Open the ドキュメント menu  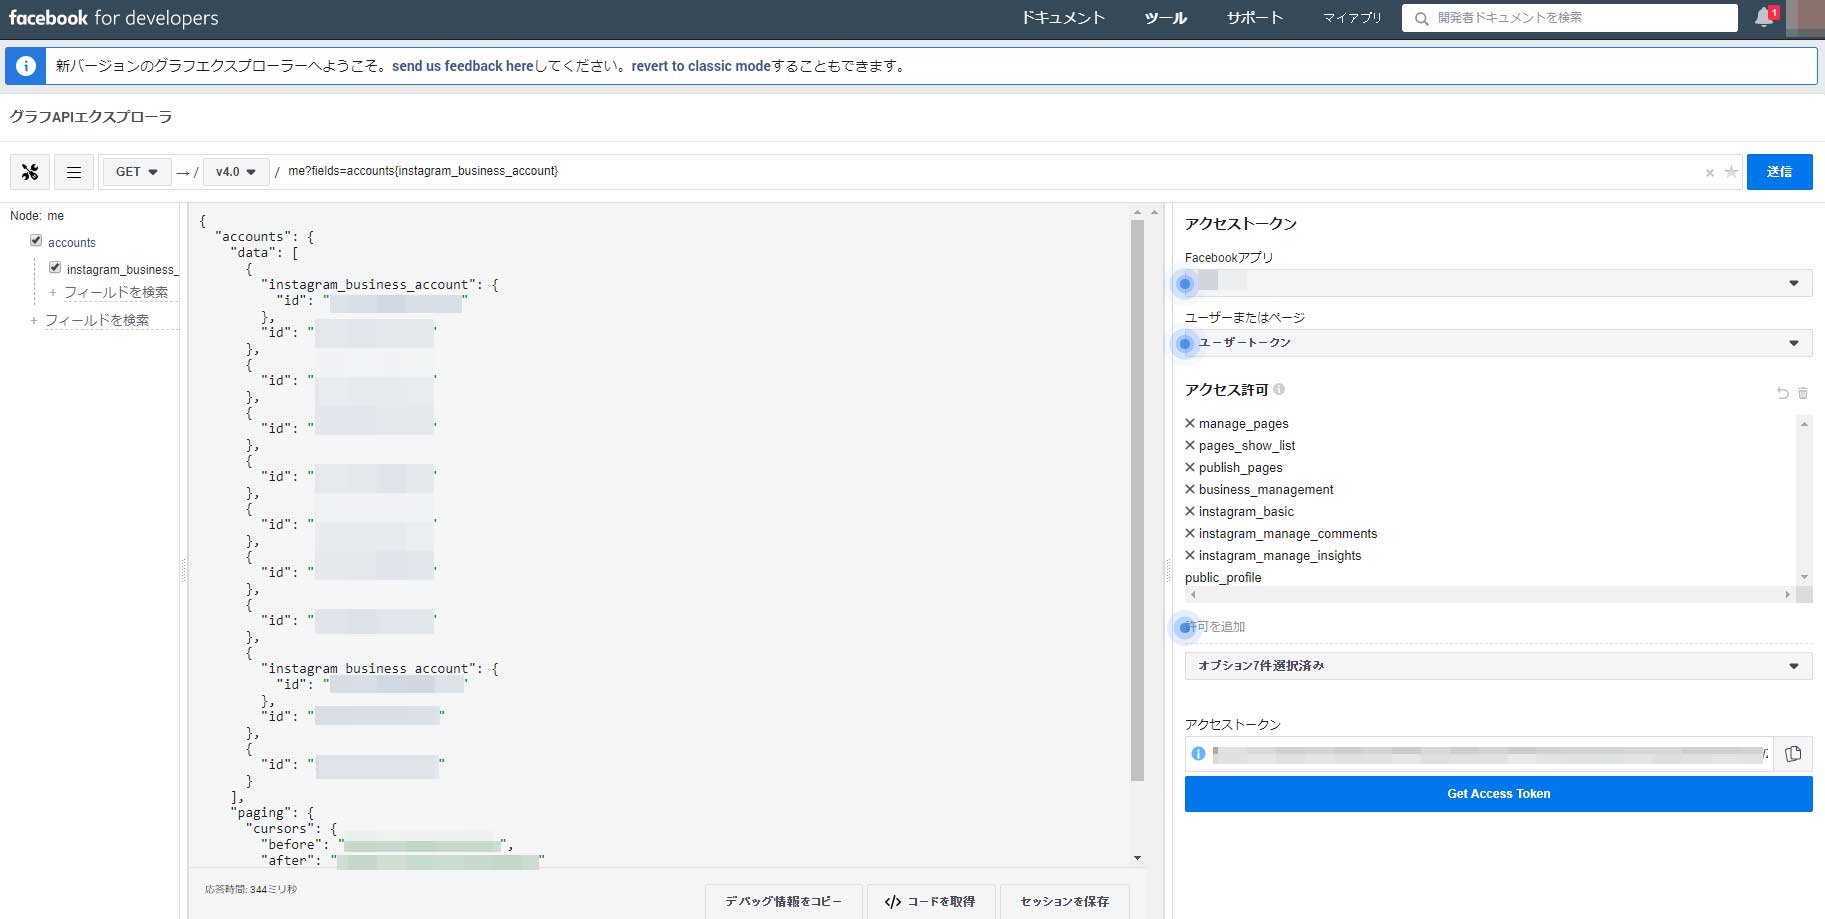1063,18
